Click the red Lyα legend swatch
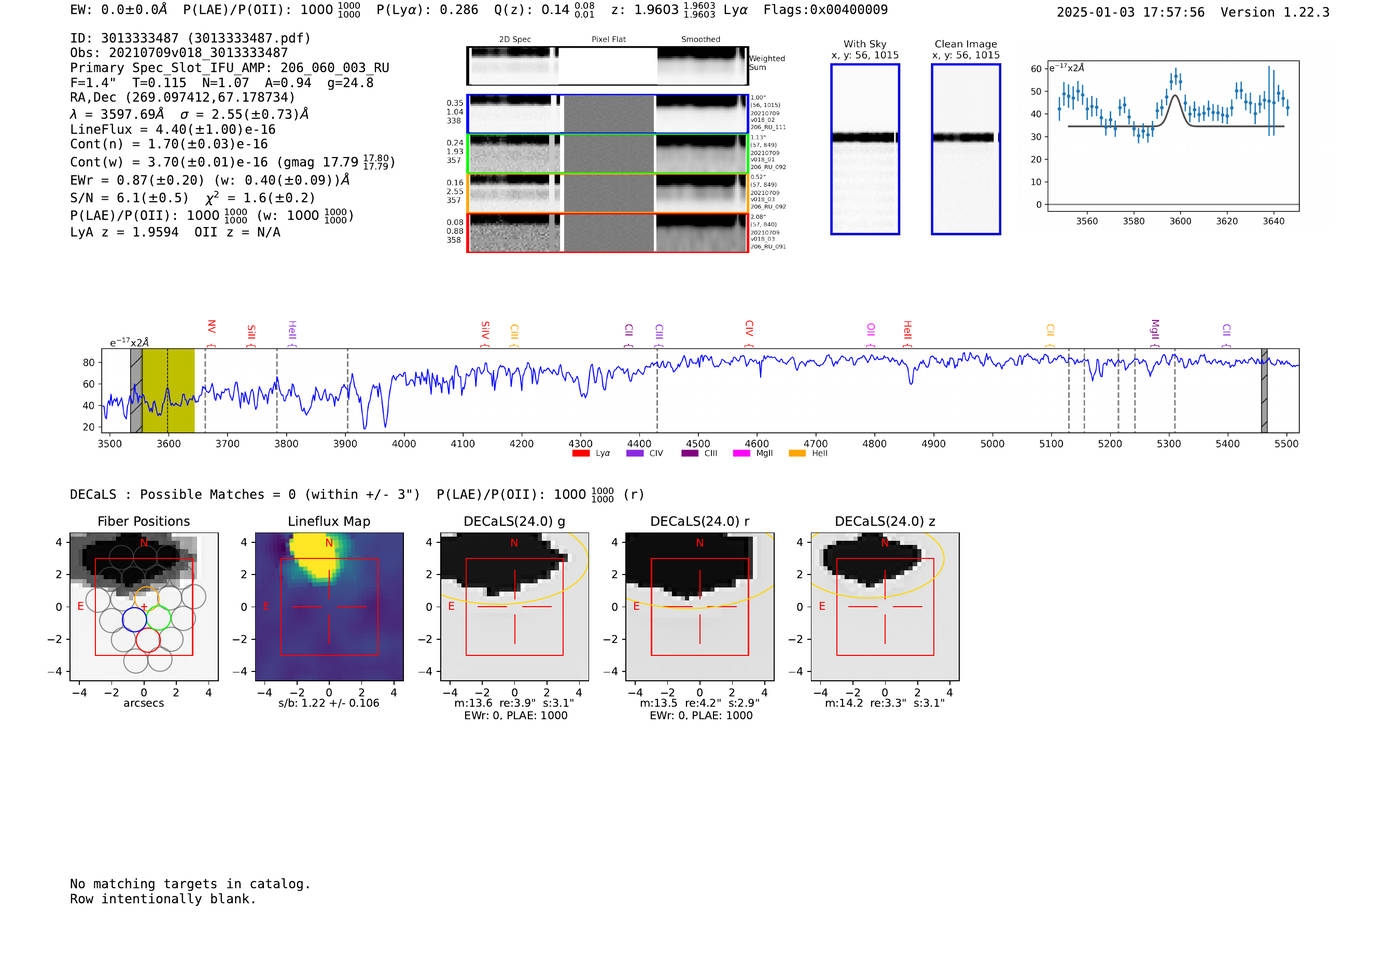 pos(580,454)
